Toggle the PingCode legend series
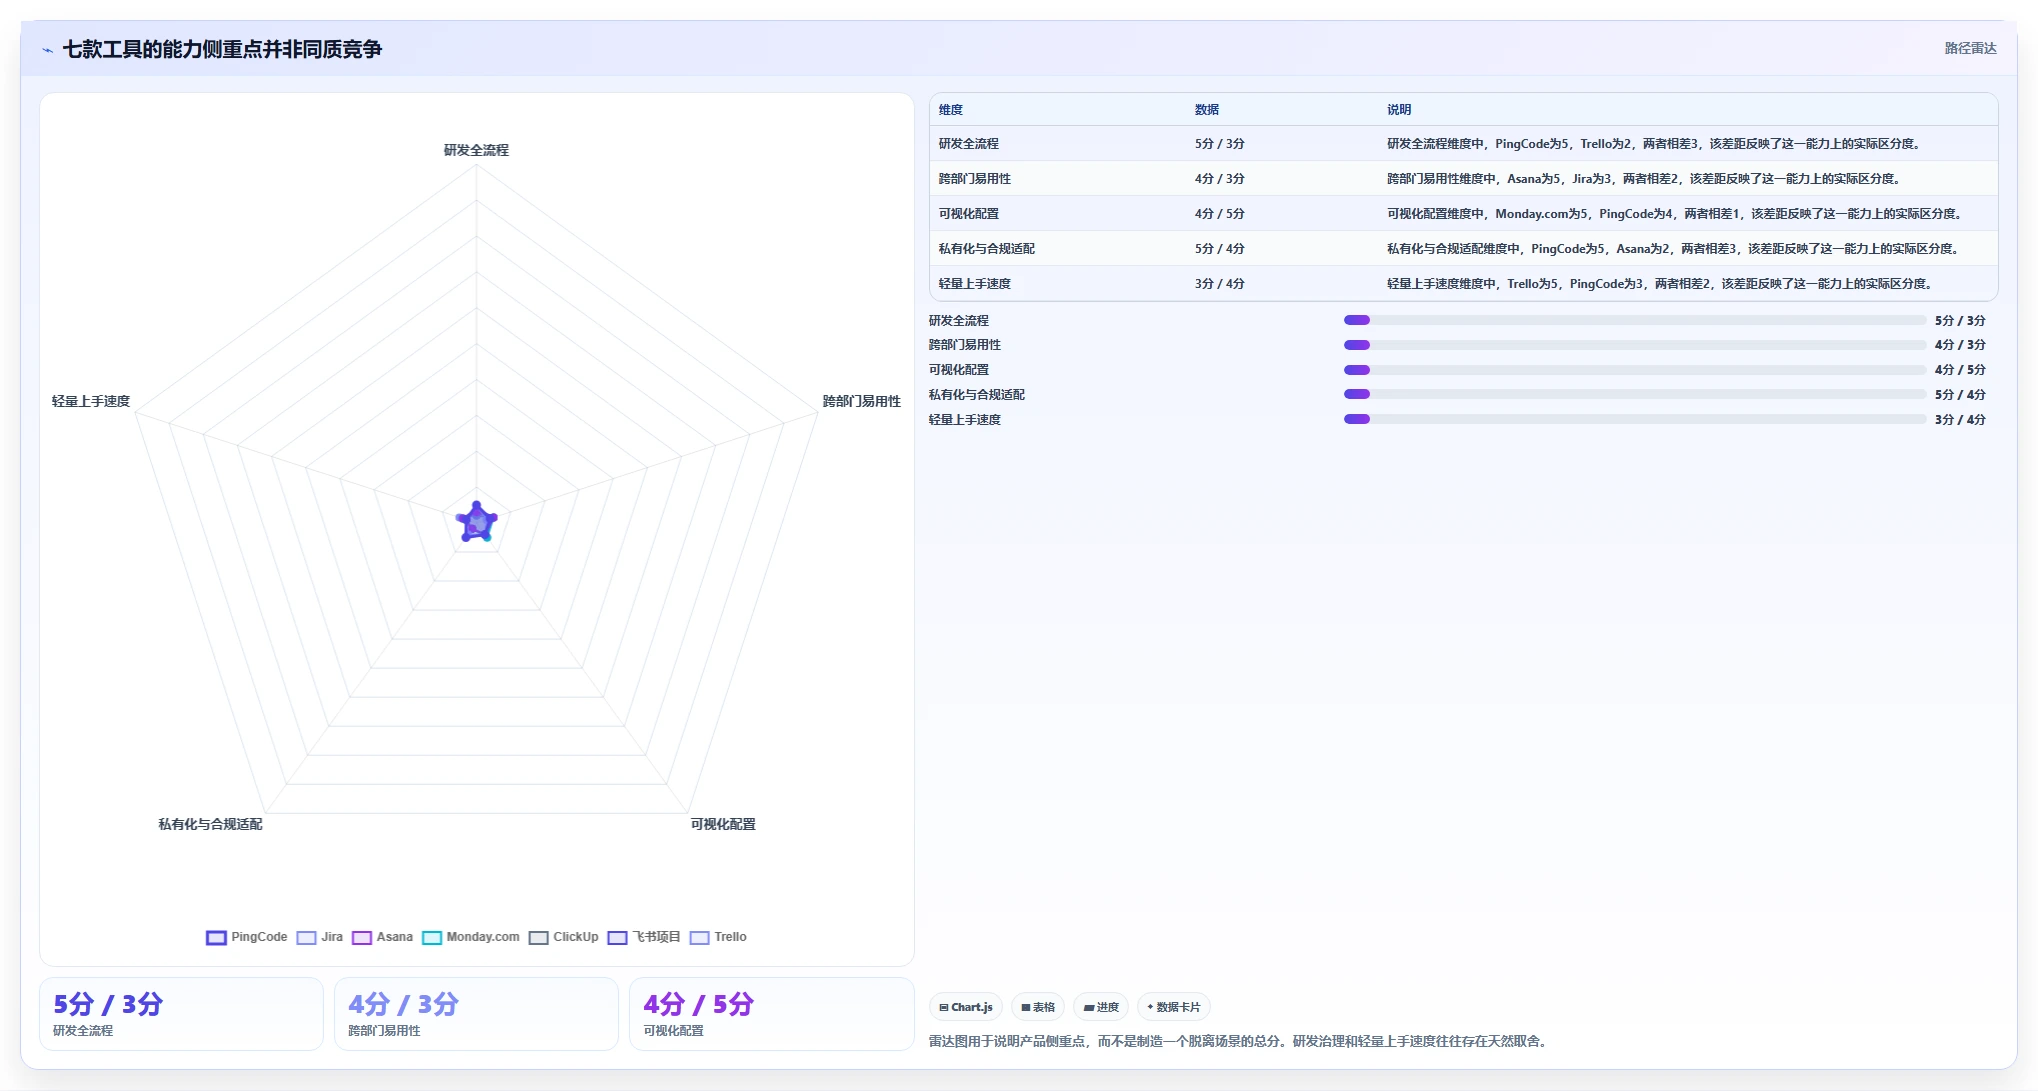Viewport: 2038px width, 1091px height. click(247, 937)
